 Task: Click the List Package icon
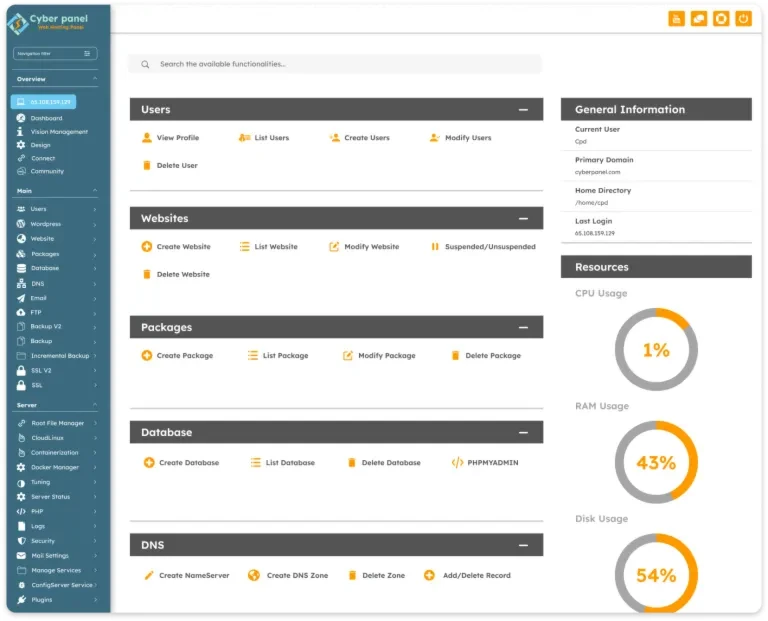(253, 355)
